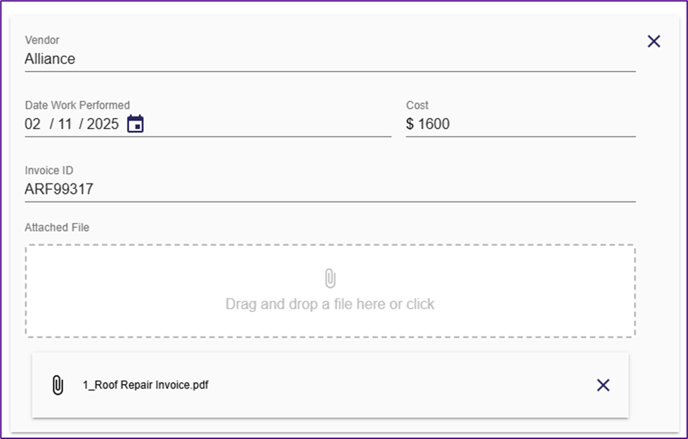Select the year 2025 in date field
Viewport: 688px width, 439px height.
(x=103, y=124)
